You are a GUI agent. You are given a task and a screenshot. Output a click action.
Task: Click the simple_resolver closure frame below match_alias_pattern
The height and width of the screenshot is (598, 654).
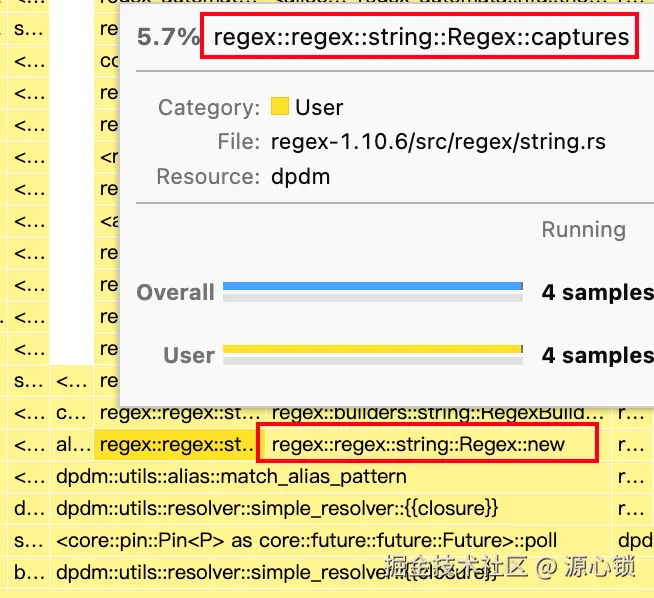coord(276,508)
